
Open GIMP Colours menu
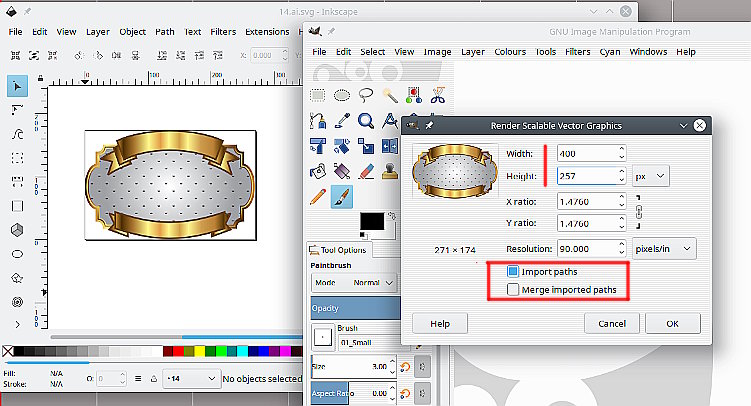pos(510,52)
